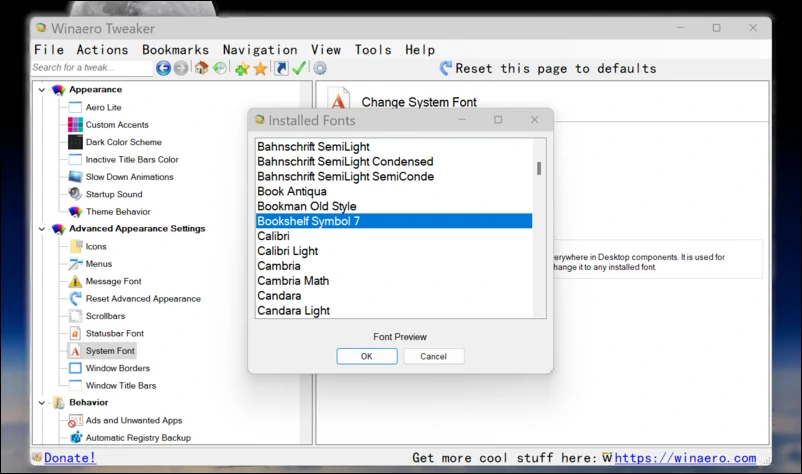Screen dimensions: 802x474
Task: Collapse the Appearance tree category
Action: point(42,89)
